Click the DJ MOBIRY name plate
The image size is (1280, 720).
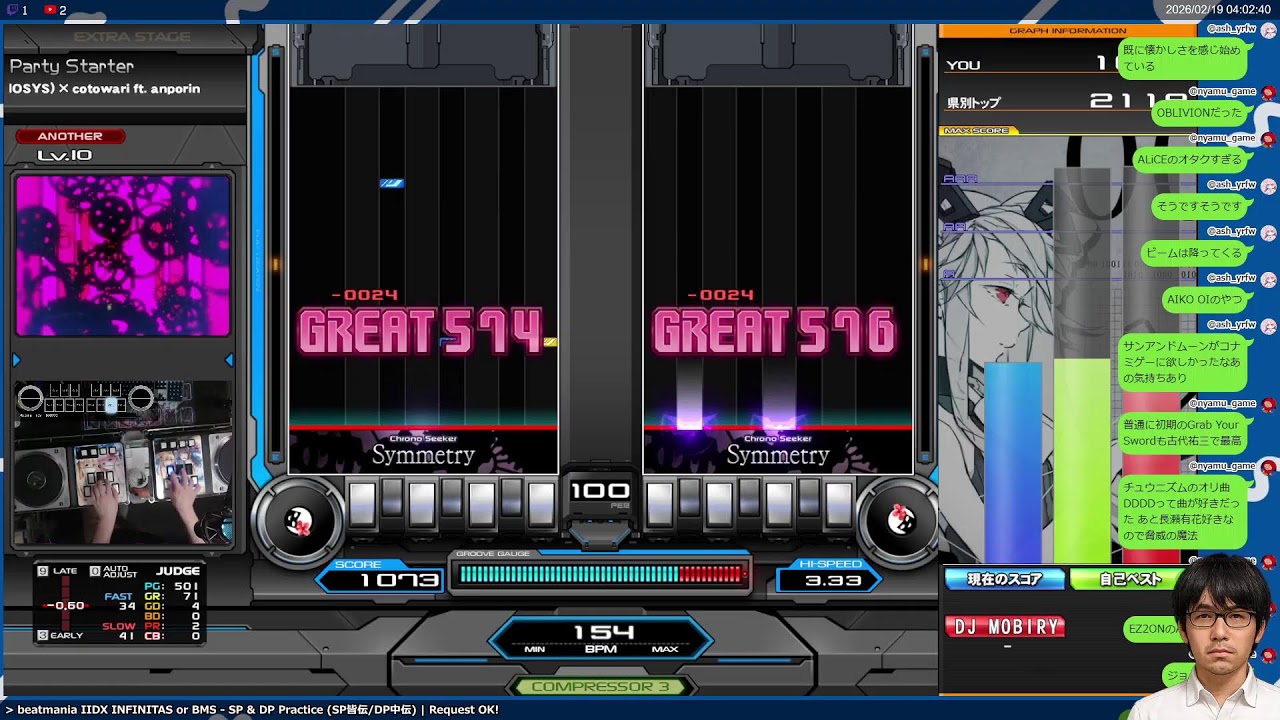click(1005, 627)
